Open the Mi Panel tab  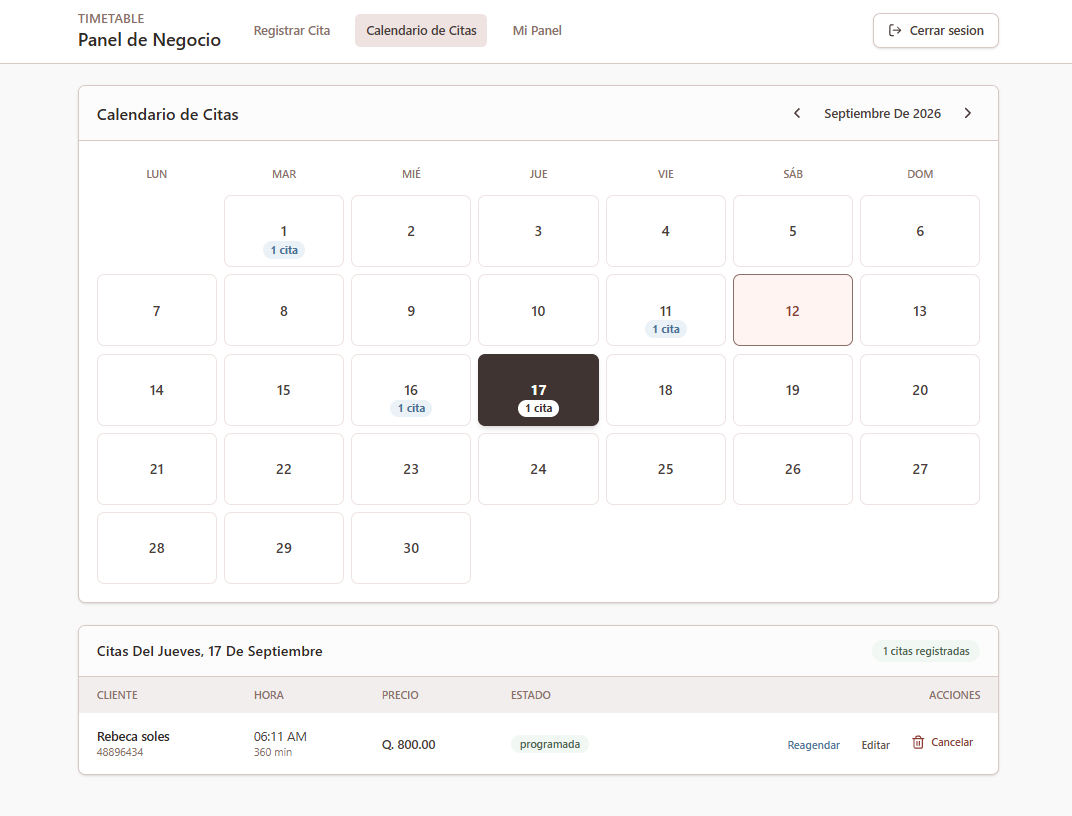click(x=537, y=31)
